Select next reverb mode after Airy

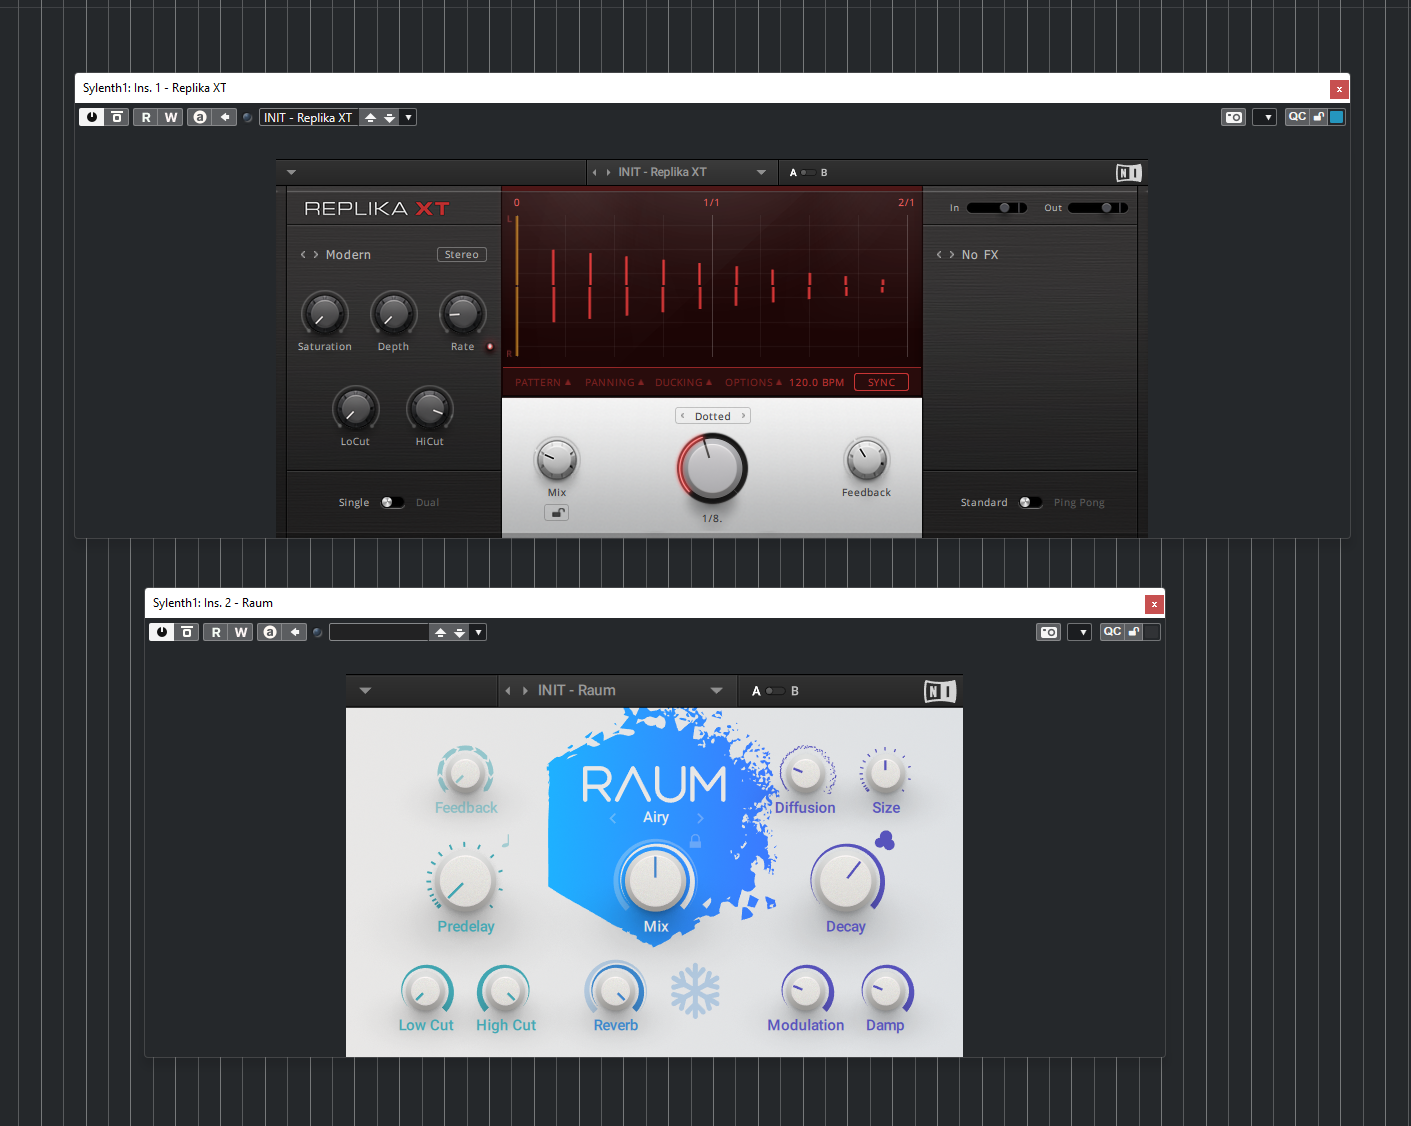[700, 818]
